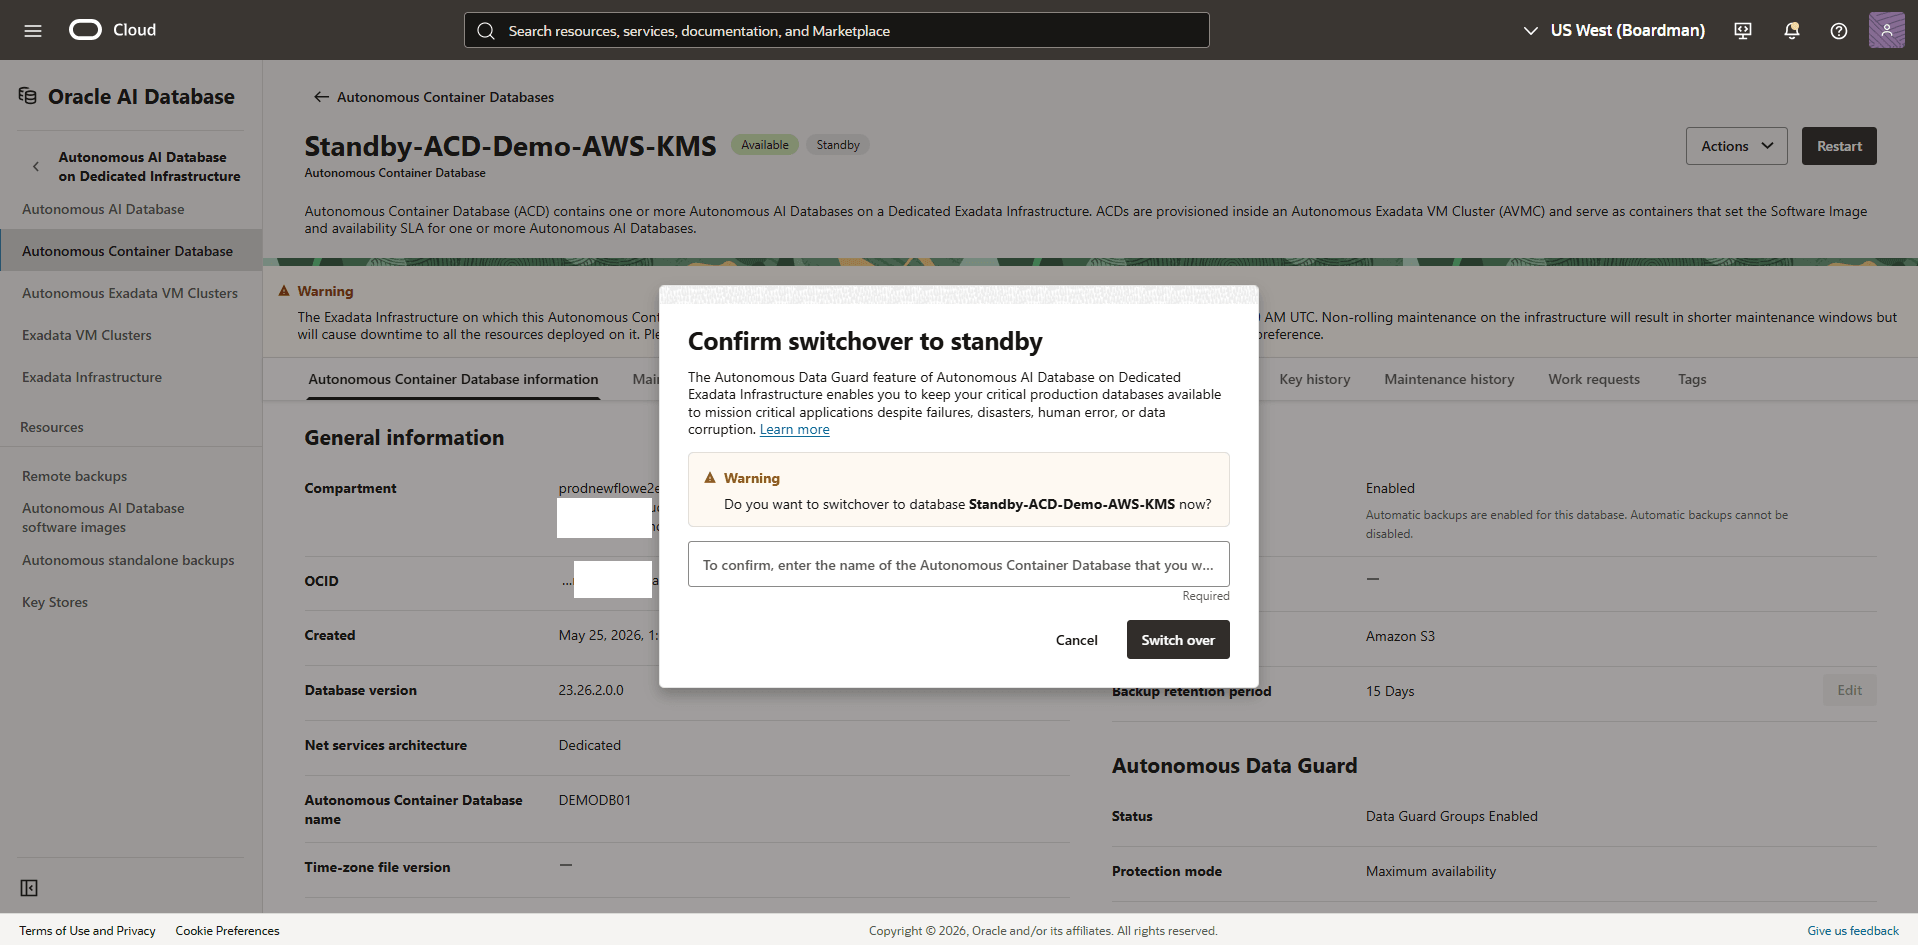Open Exadata Infrastructure in sidebar

tap(92, 377)
